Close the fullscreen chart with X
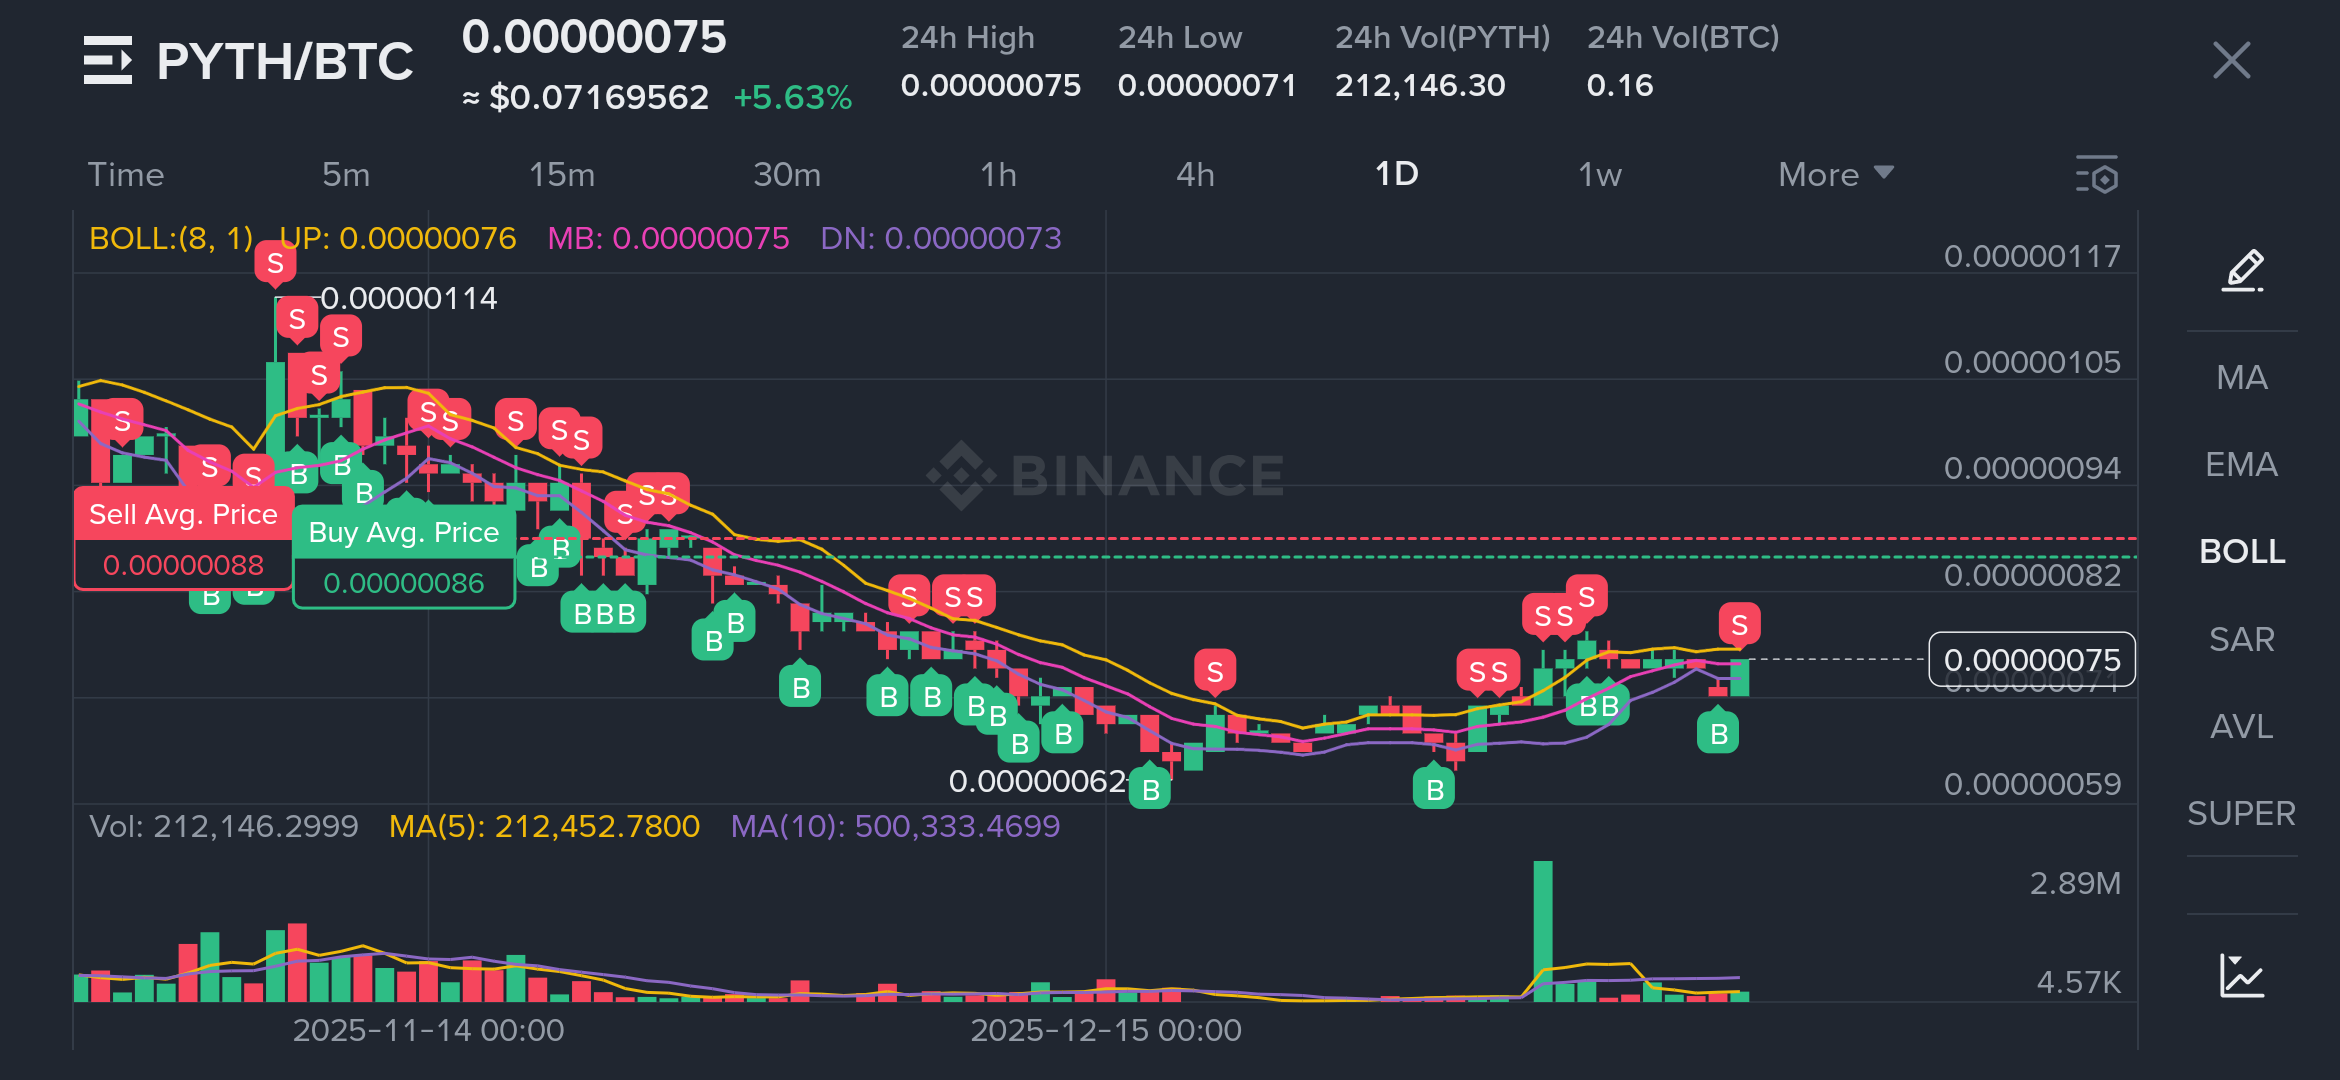2340x1080 pixels. pyautogui.click(x=2231, y=61)
